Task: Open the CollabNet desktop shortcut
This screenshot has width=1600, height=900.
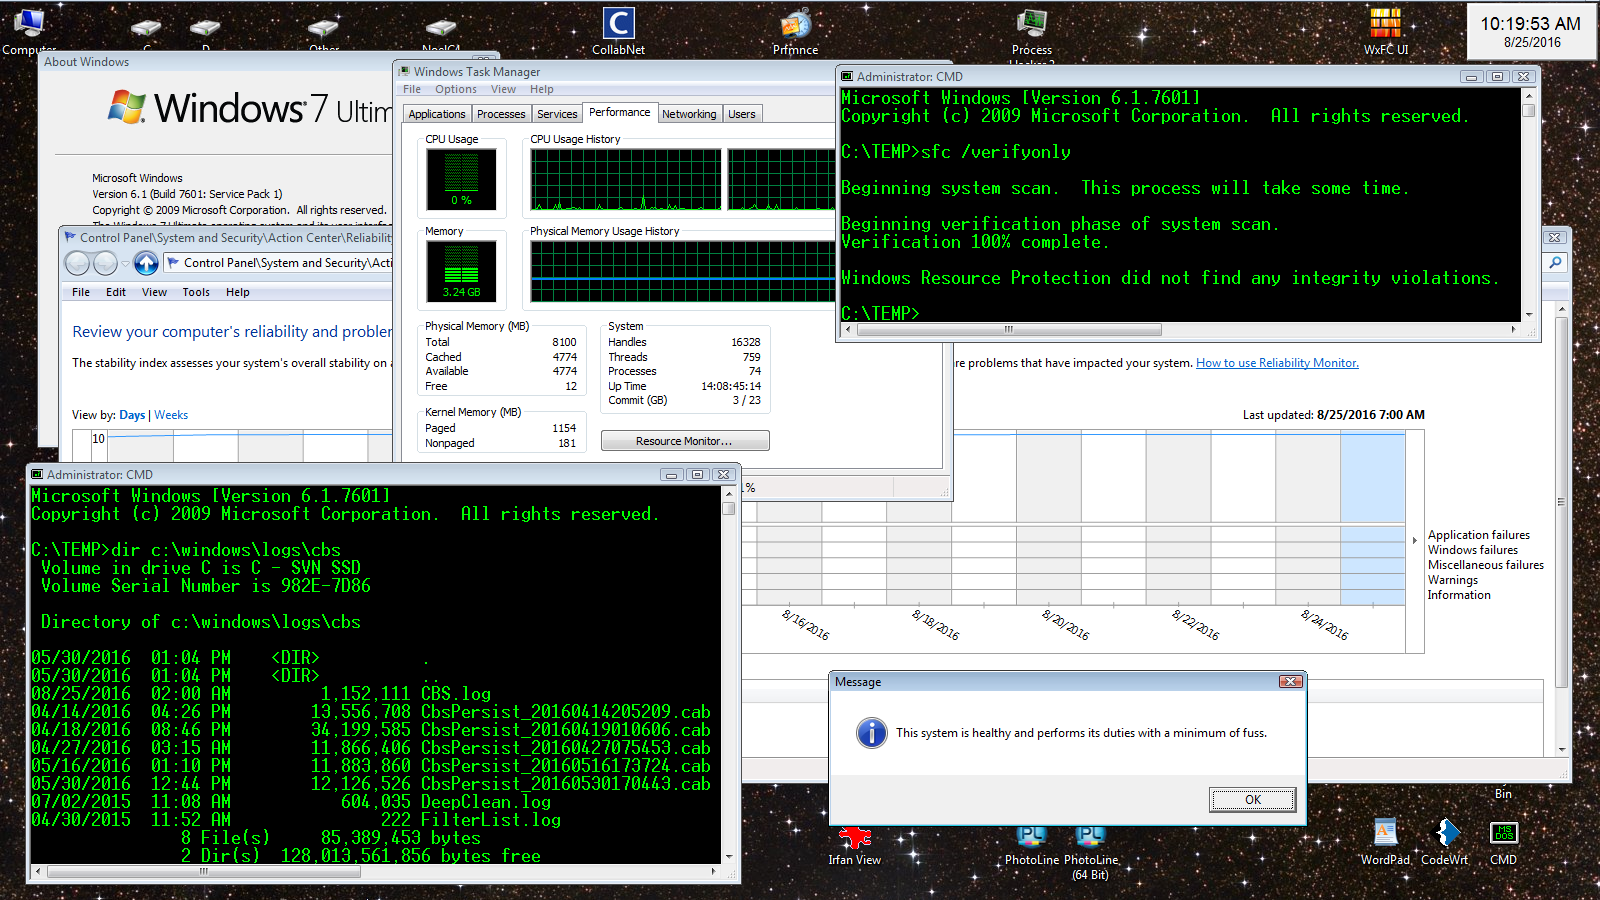Action: 619,30
